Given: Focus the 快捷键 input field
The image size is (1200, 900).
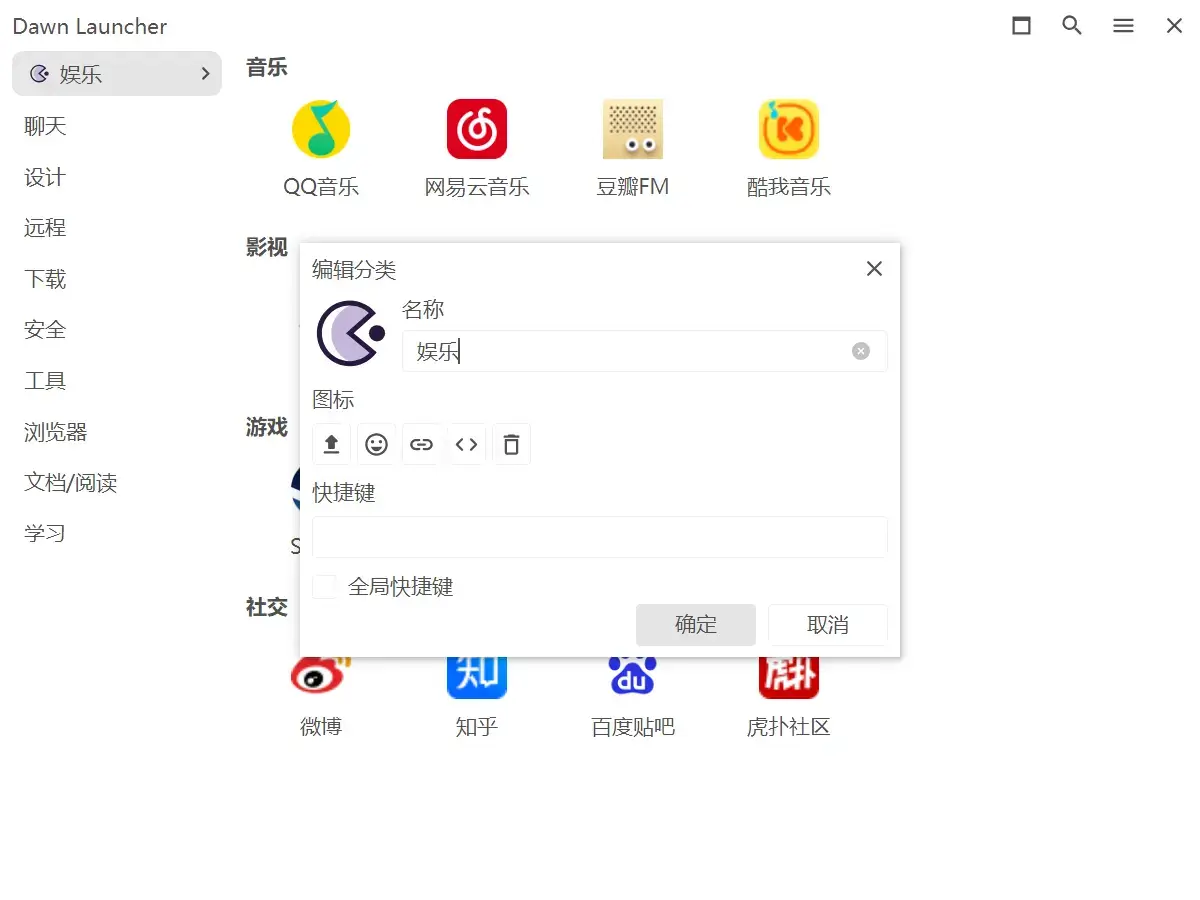Looking at the screenshot, I should pyautogui.click(x=600, y=537).
